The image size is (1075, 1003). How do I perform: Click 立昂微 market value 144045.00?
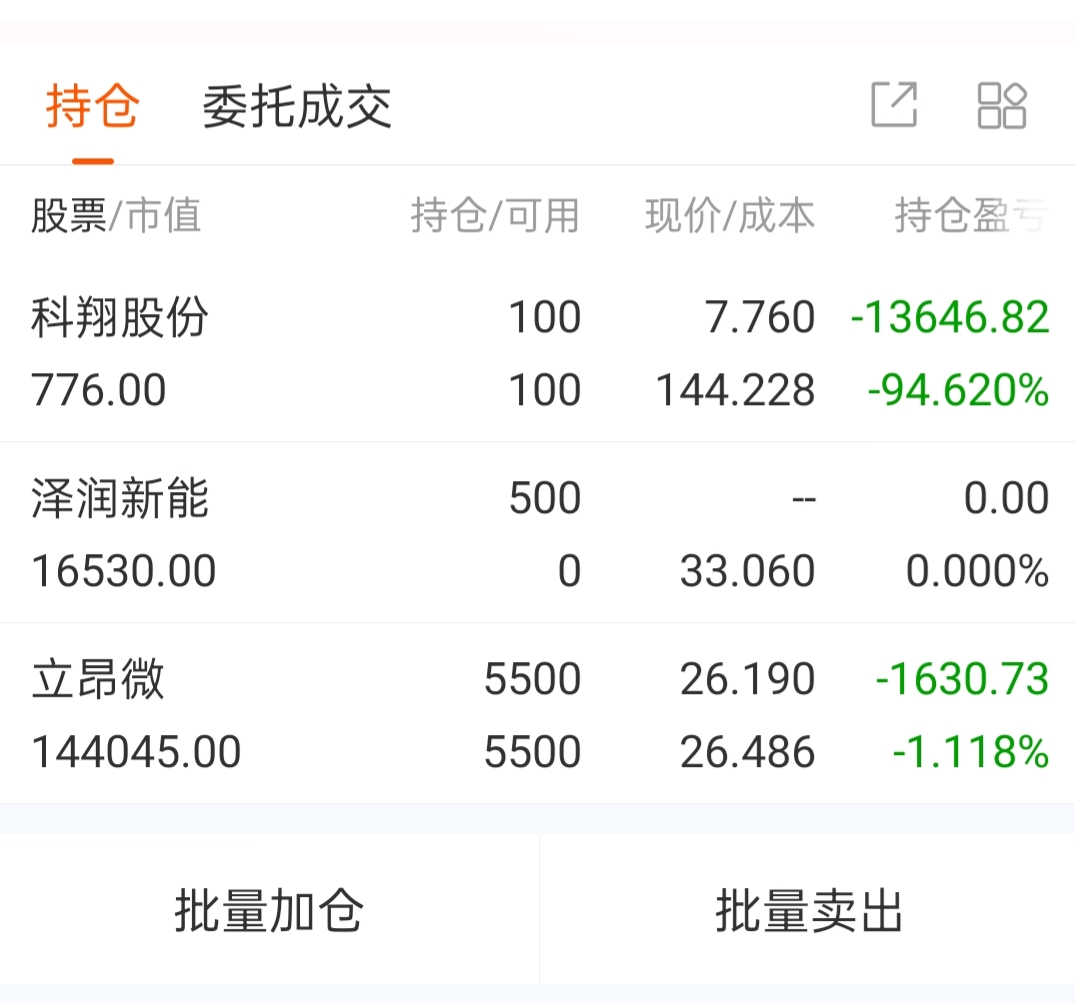click(136, 753)
